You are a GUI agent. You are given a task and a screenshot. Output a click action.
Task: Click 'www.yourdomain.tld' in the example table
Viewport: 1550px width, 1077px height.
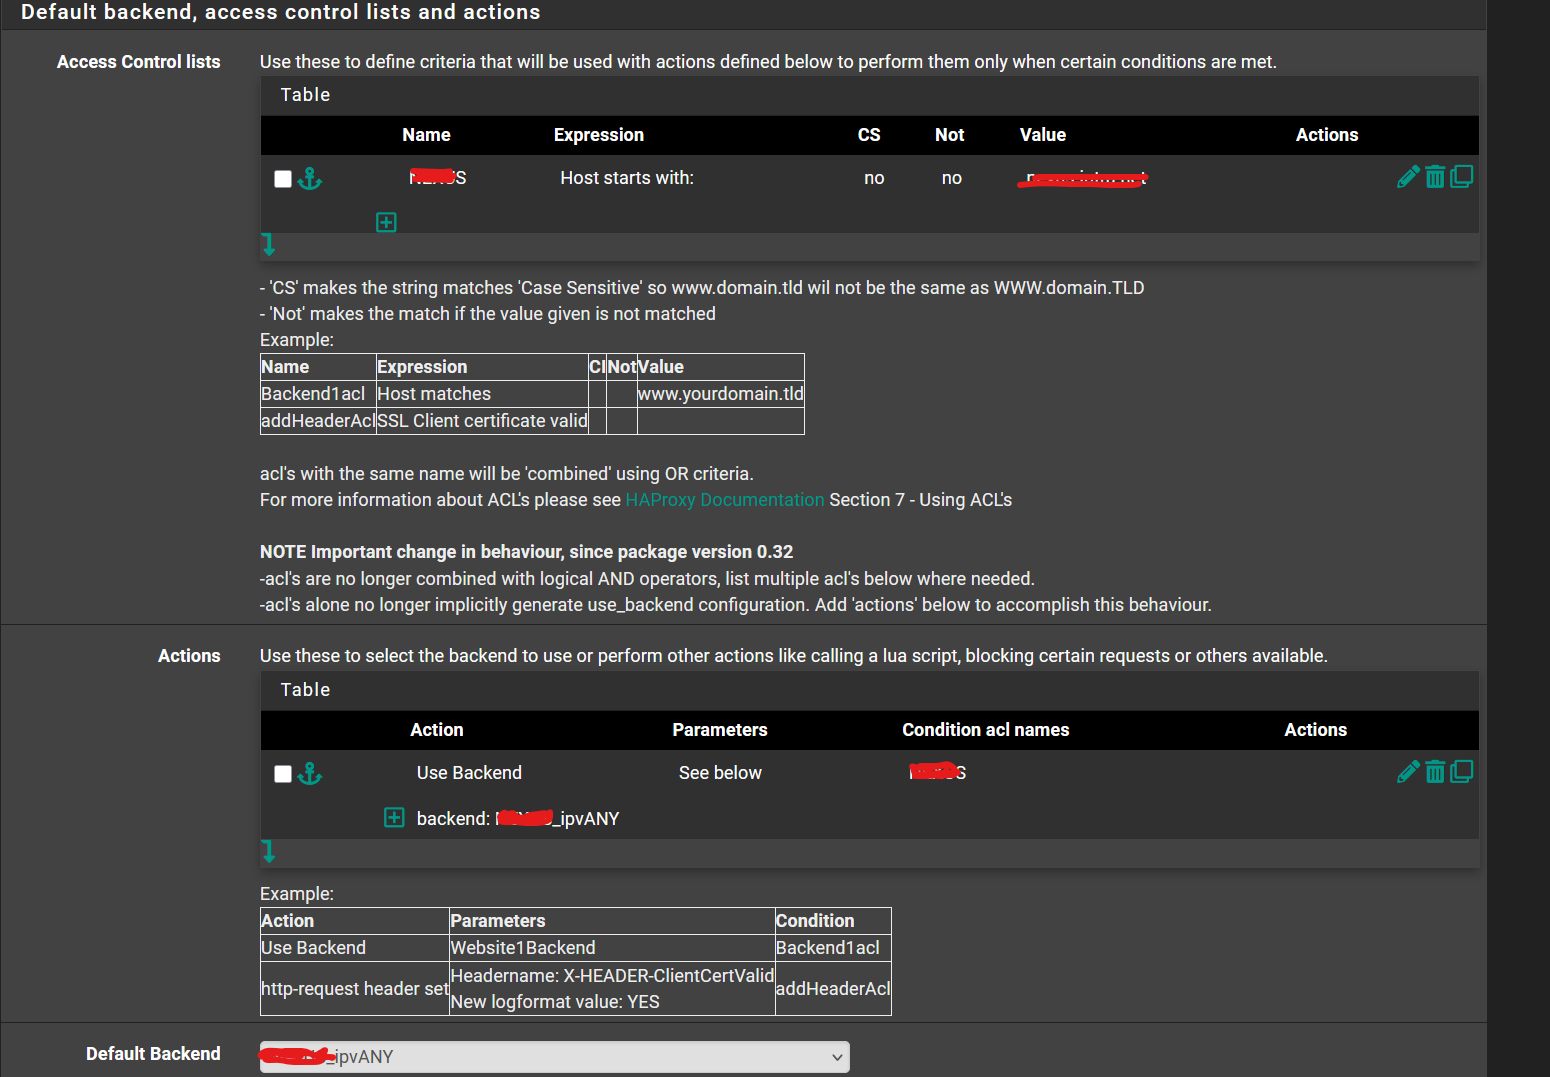coord(720,394)
